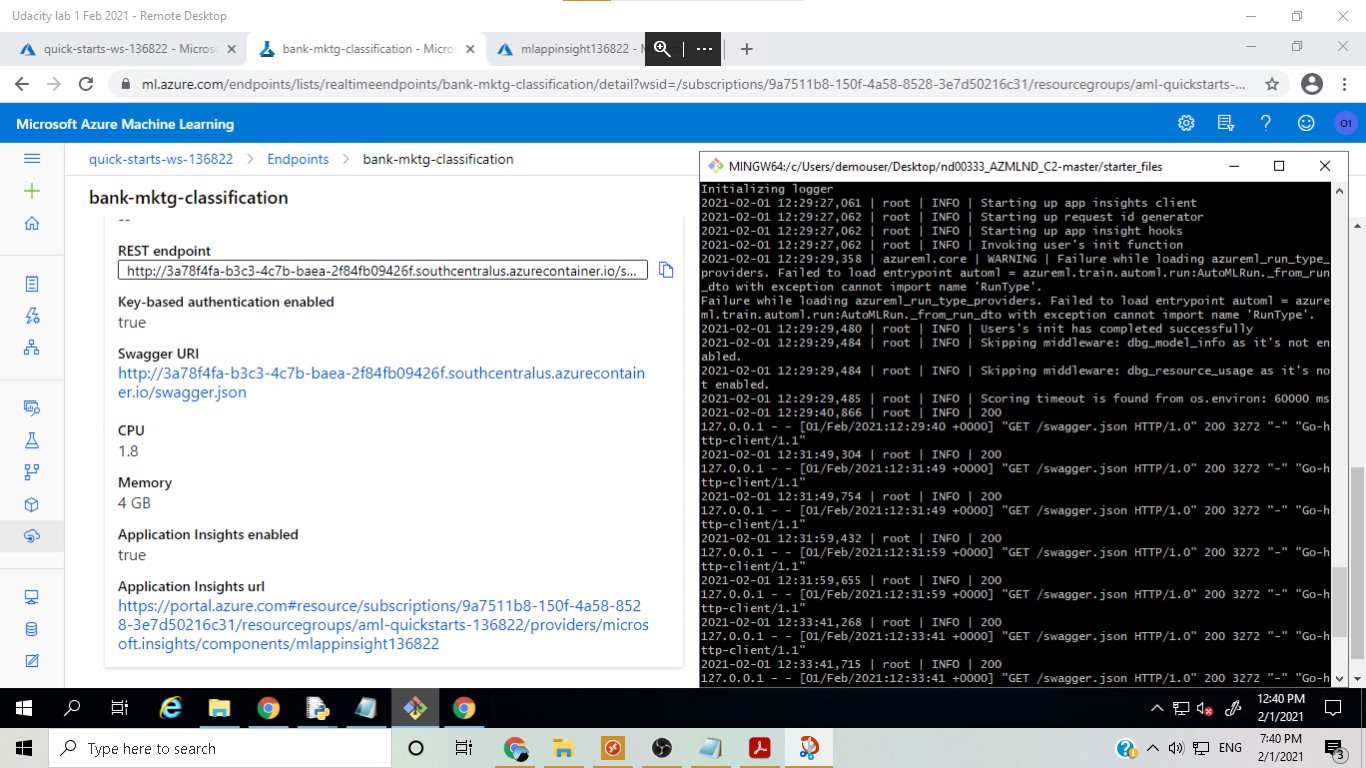Click the remote desktop zoom magnifier icon
The width and height of the screenshot is (1366, 768).
point(662,48)
